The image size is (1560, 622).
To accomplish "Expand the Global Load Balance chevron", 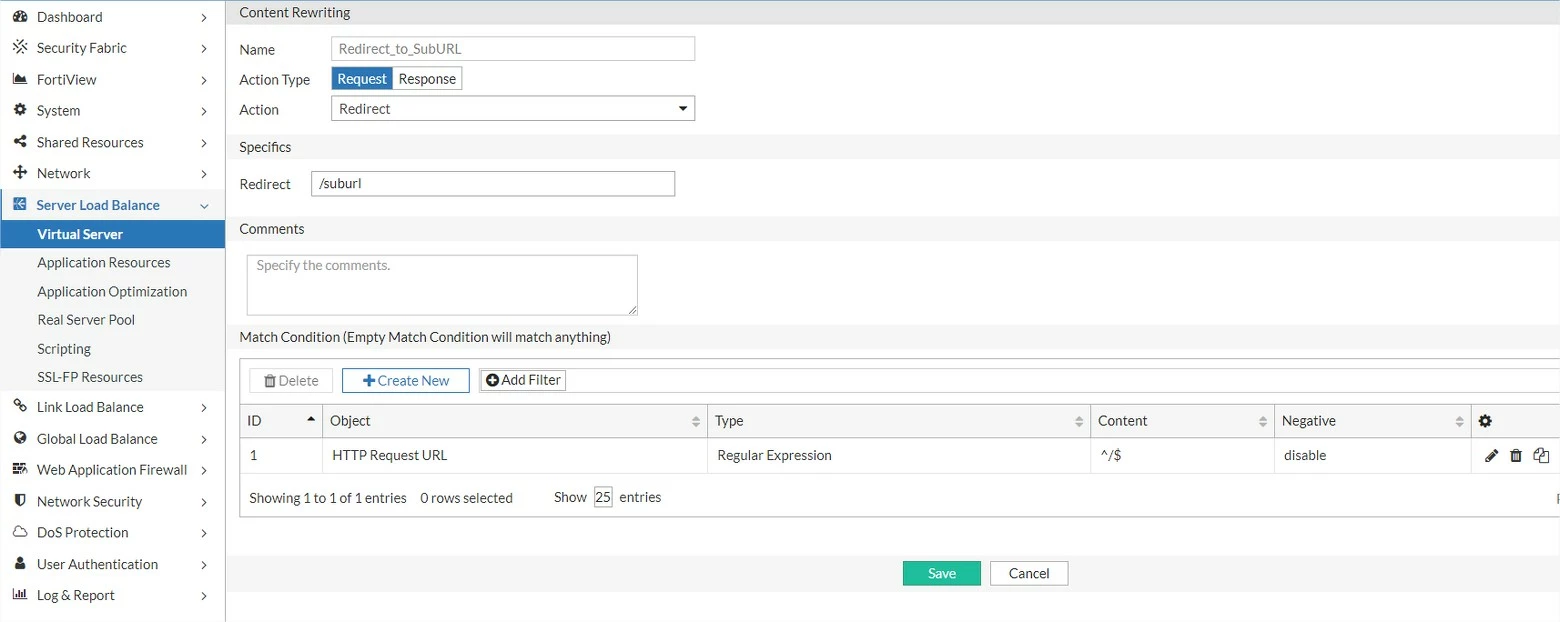I will 204,439.
